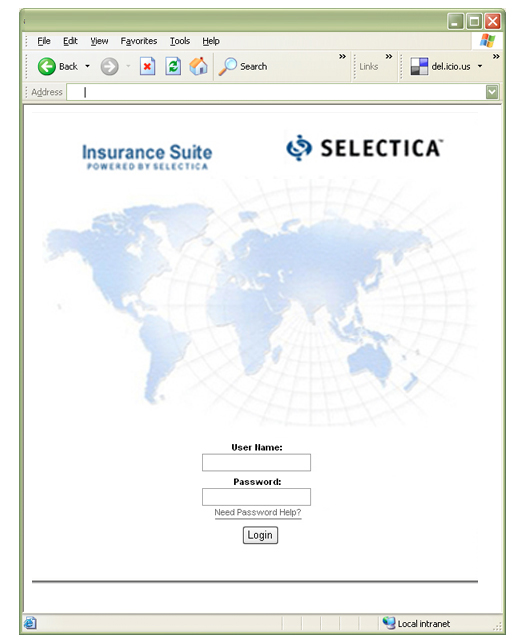Click the Refresh page icon
Screen dimensions: 525x642
coord(173,66)
